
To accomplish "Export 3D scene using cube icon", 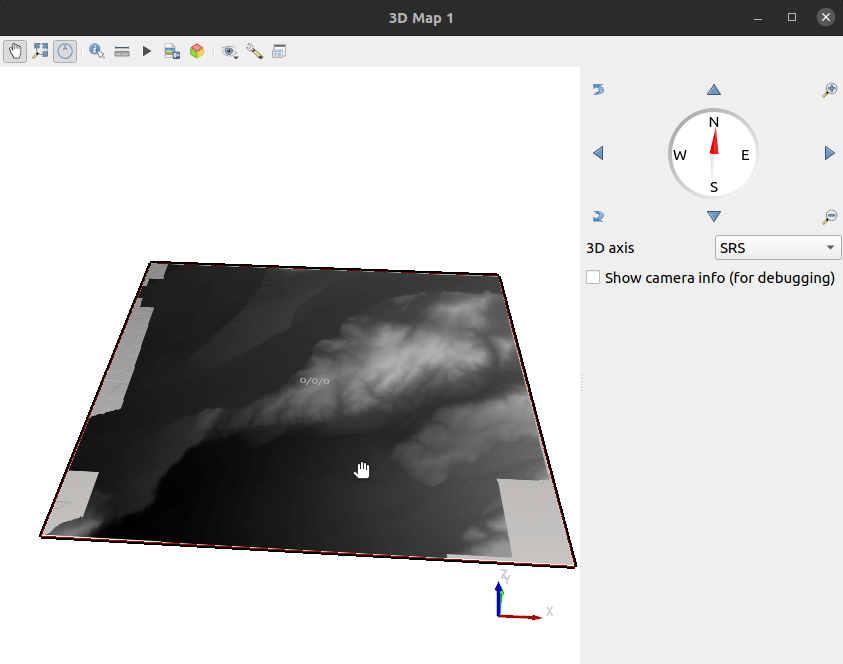I will pos(197,51).
